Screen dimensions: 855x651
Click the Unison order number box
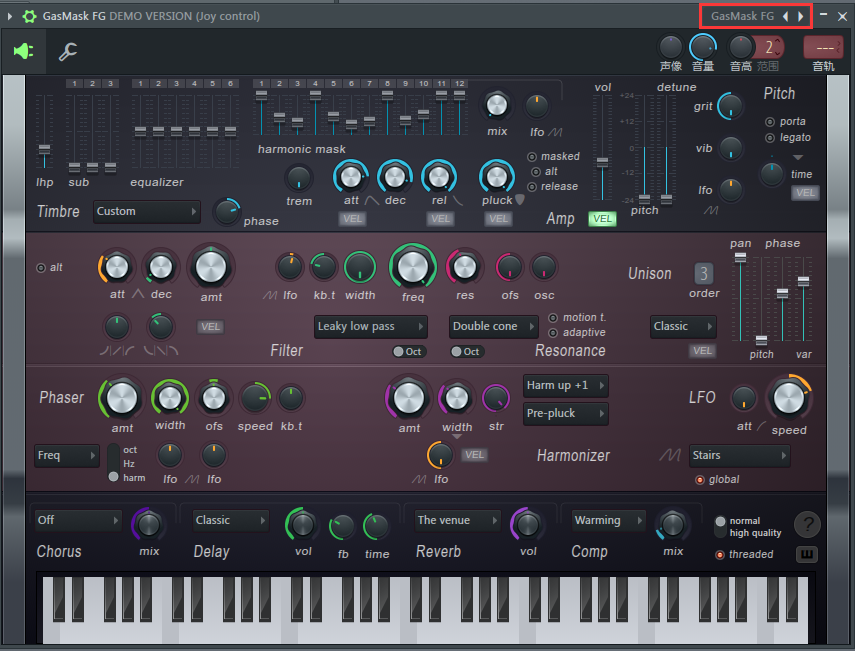703,274
